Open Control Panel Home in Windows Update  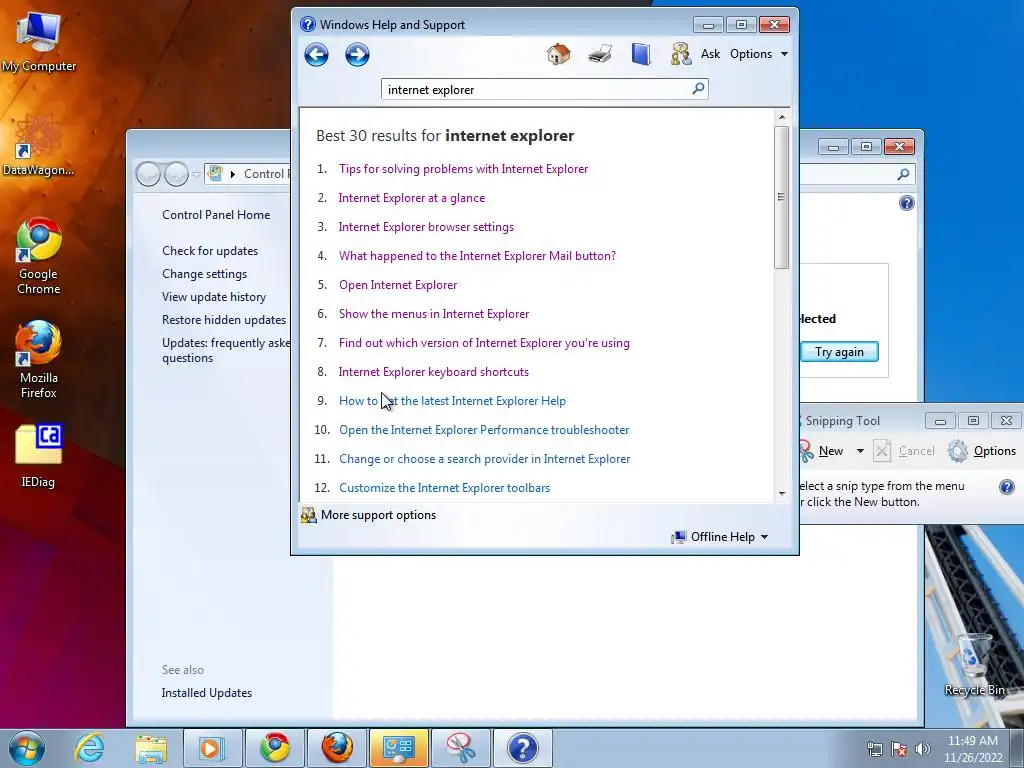(x=216, y=215)
